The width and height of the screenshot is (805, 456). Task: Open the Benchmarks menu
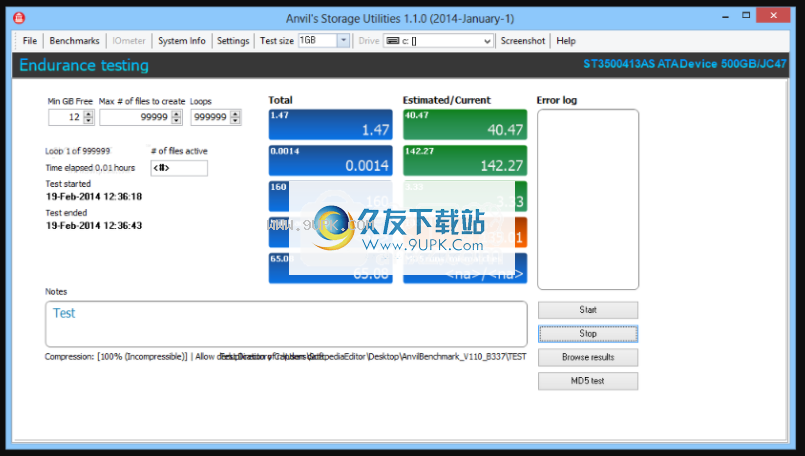tap(74, 41)
